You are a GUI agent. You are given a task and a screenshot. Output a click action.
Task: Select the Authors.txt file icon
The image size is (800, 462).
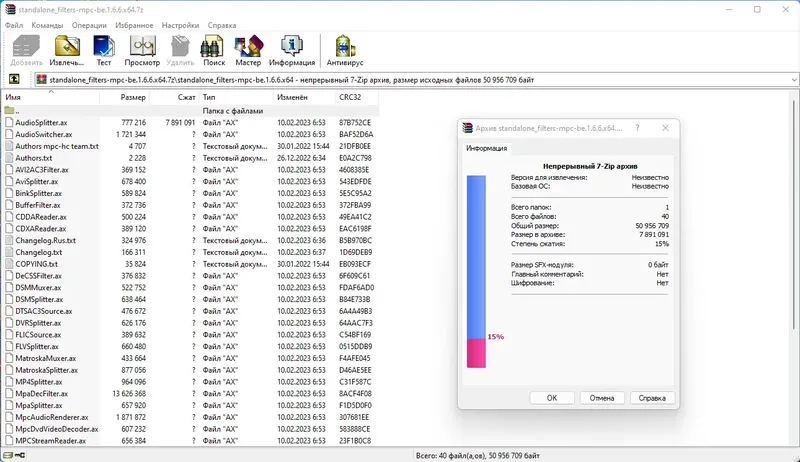pyautogui.click(x=9, y=158)
